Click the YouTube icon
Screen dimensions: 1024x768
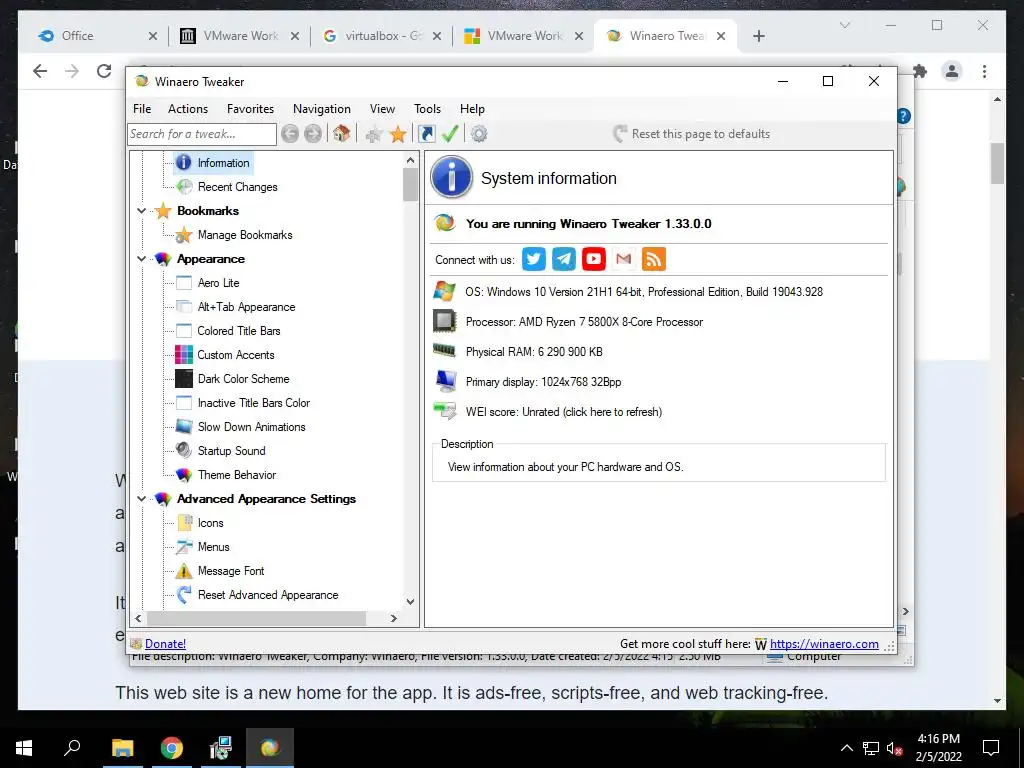594,259
